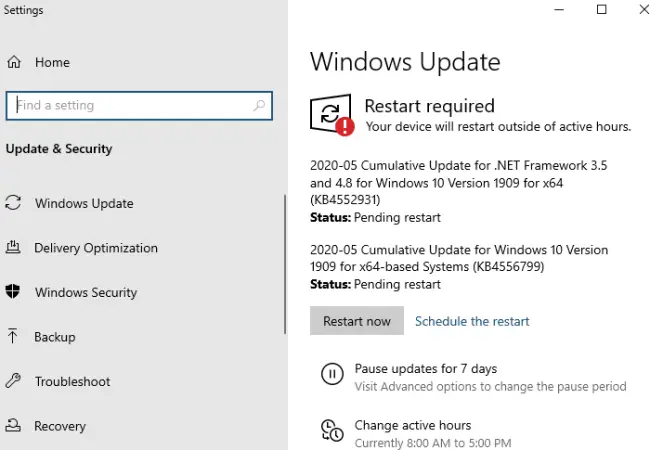The image size is (650, 450).
Task: Click the Windows Update page heading
Action: coord(405,62)
